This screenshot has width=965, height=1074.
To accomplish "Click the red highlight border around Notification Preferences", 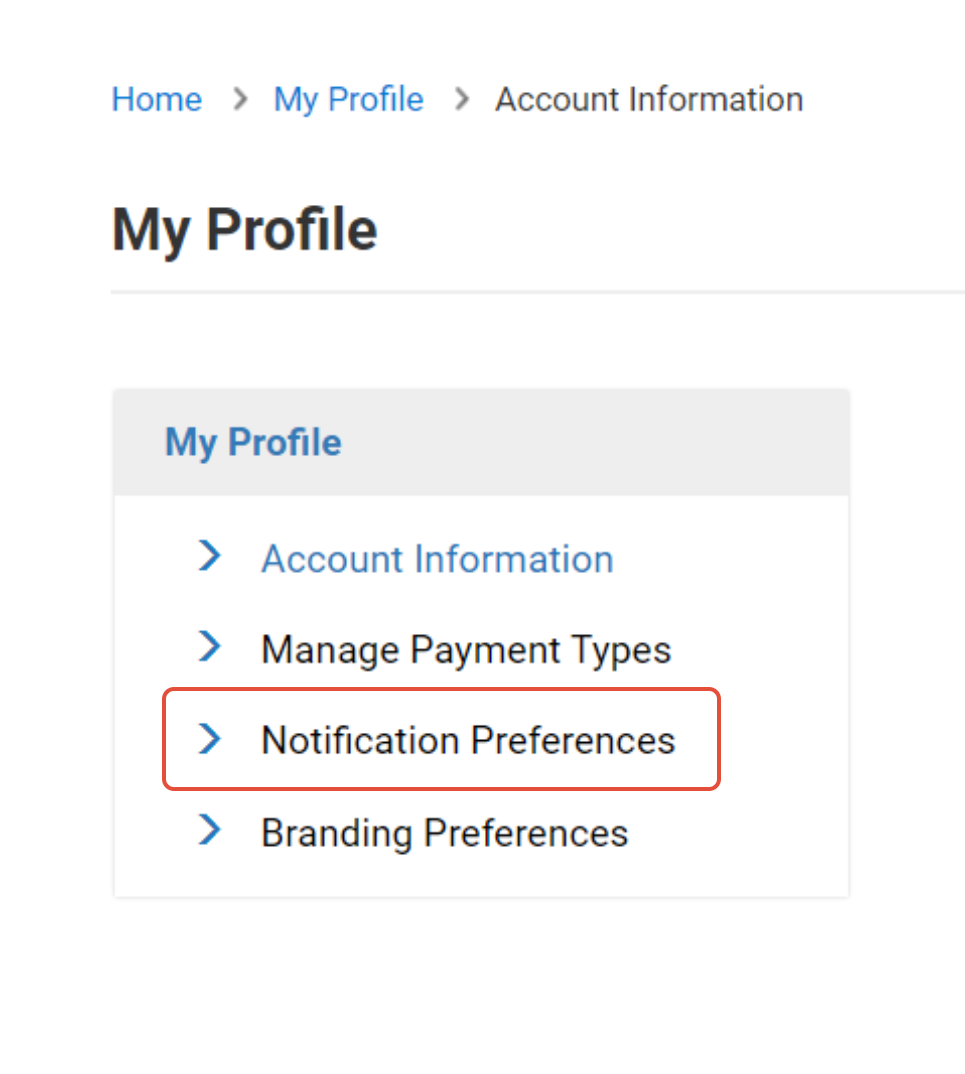I will 441,690.
